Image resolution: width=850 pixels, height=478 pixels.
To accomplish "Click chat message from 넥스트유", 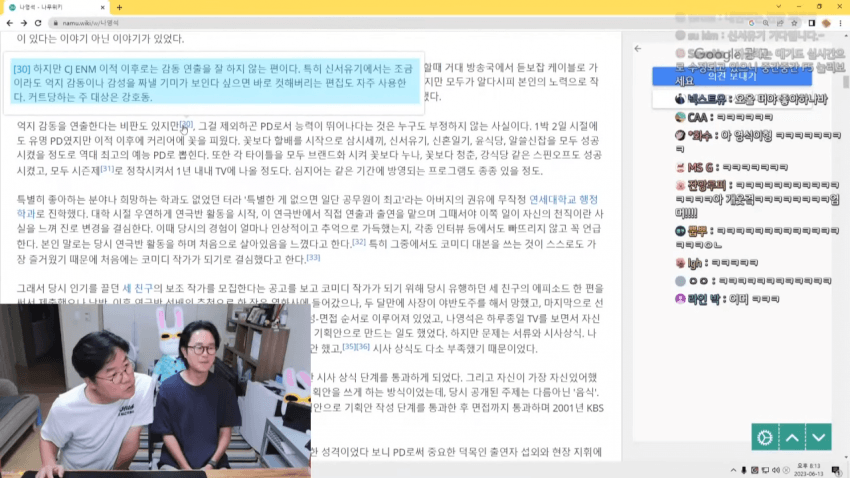I will tap(751, 99).
